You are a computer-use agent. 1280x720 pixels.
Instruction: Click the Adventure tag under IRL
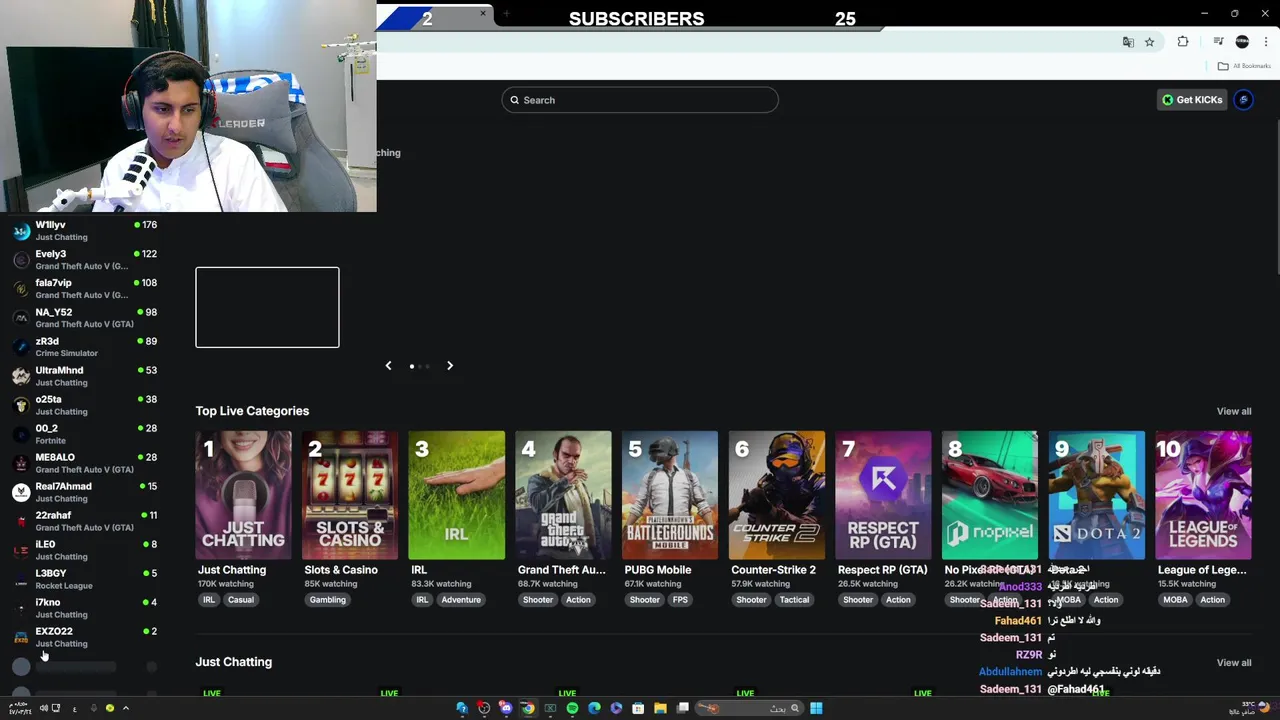click(x=461, y=600)
